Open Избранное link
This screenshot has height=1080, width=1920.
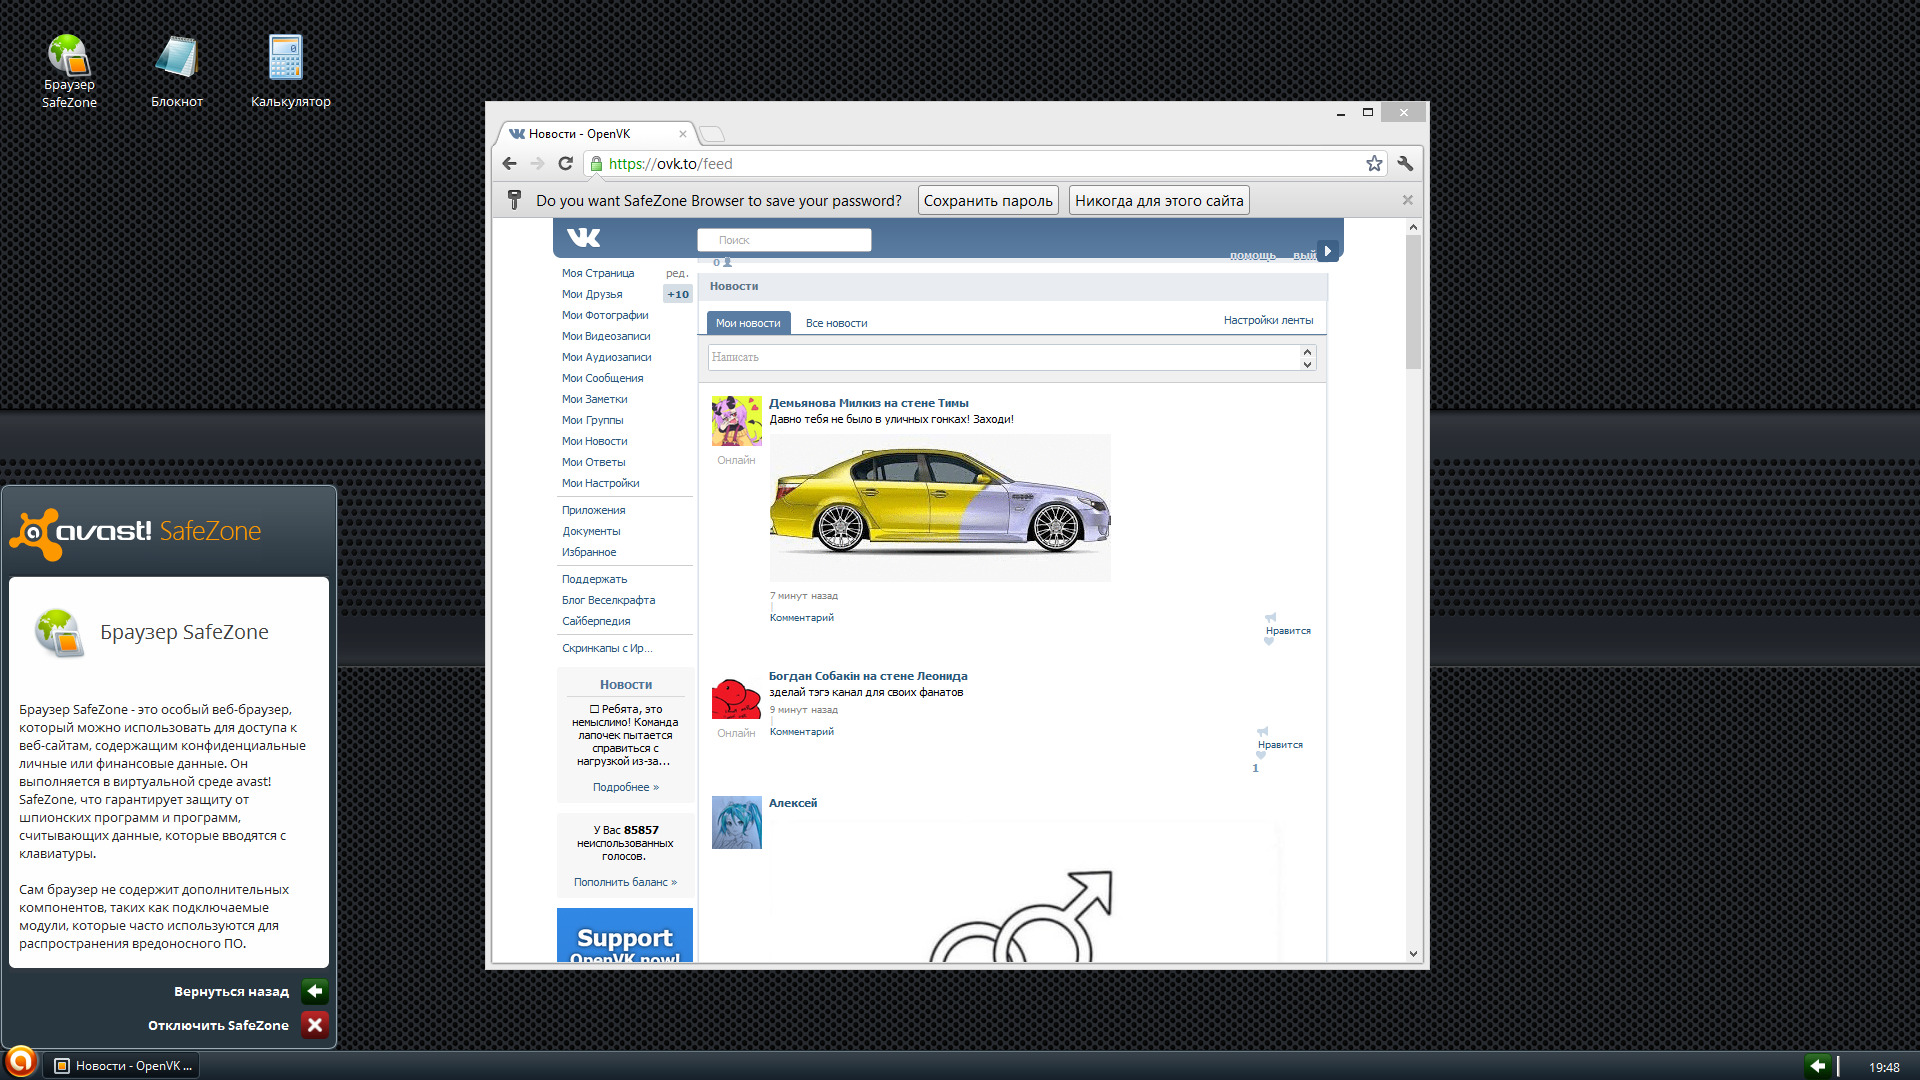[x=589, y=552]
